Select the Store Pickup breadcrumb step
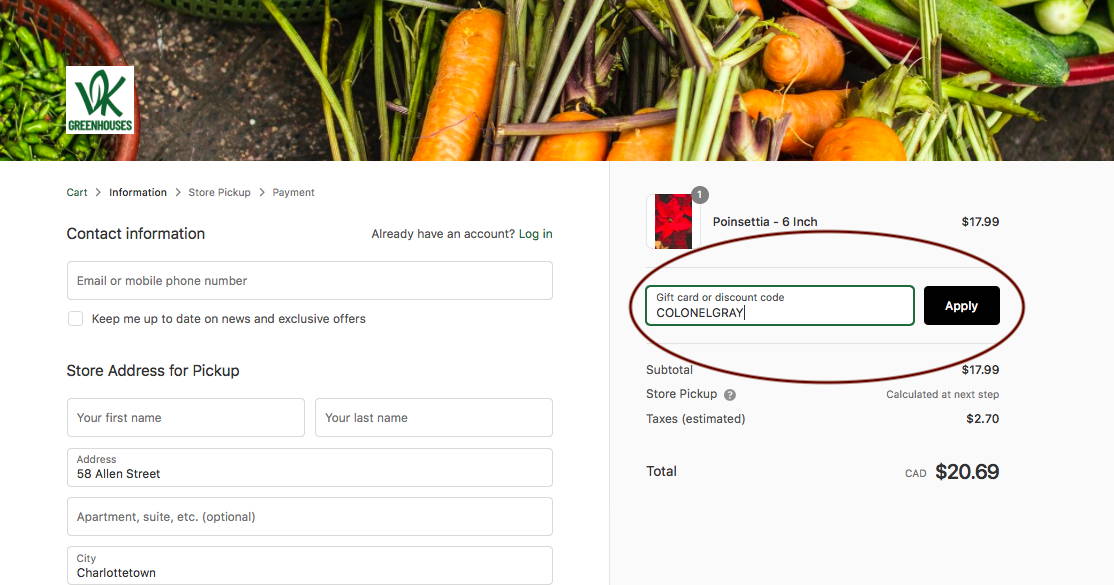This screenshot has width=1114, height=585. [x=220, y=193]
